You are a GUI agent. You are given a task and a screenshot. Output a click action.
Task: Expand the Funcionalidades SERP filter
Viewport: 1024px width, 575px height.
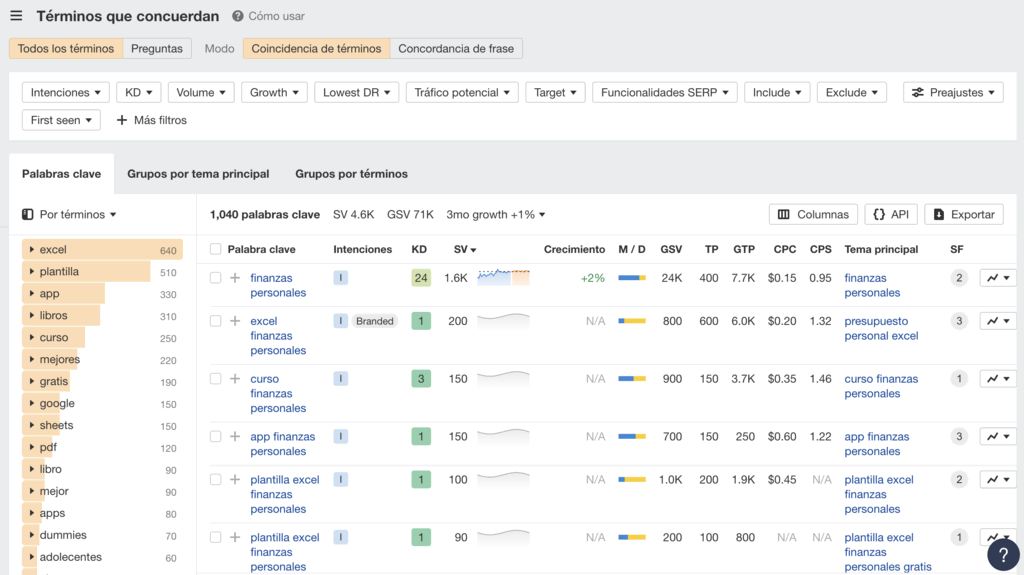click(664, 92)
